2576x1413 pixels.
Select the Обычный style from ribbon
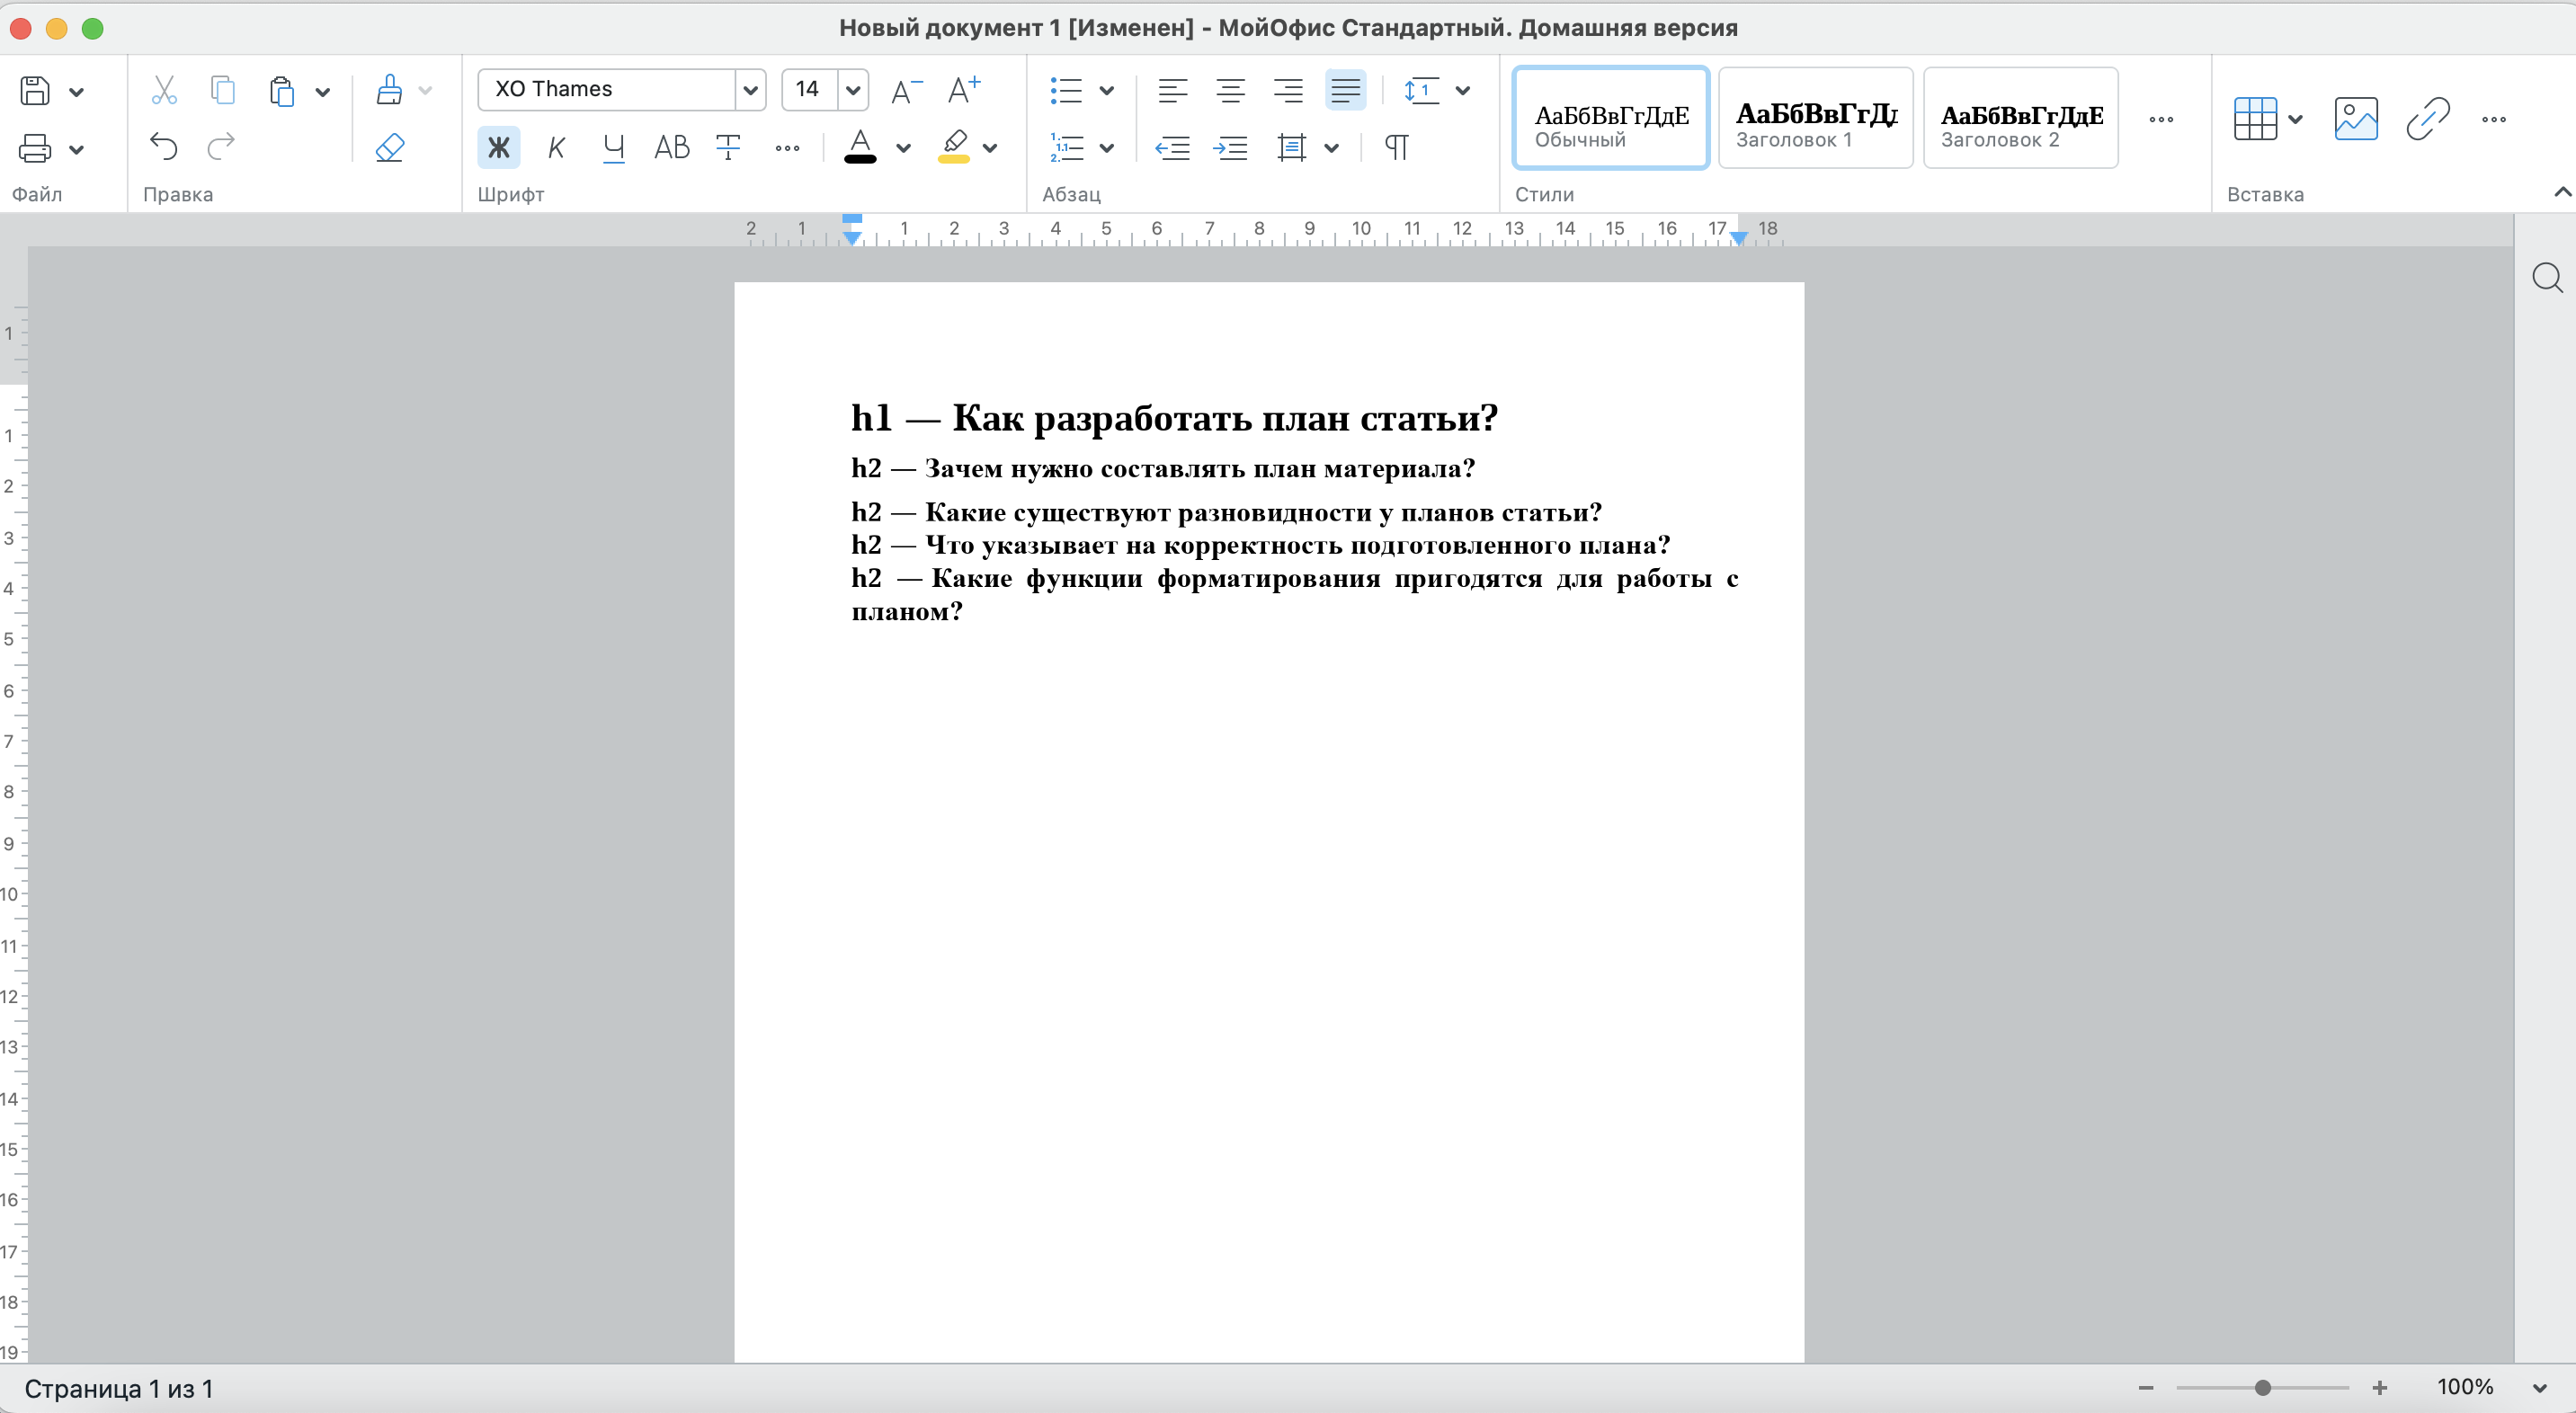click(1612, 119)
